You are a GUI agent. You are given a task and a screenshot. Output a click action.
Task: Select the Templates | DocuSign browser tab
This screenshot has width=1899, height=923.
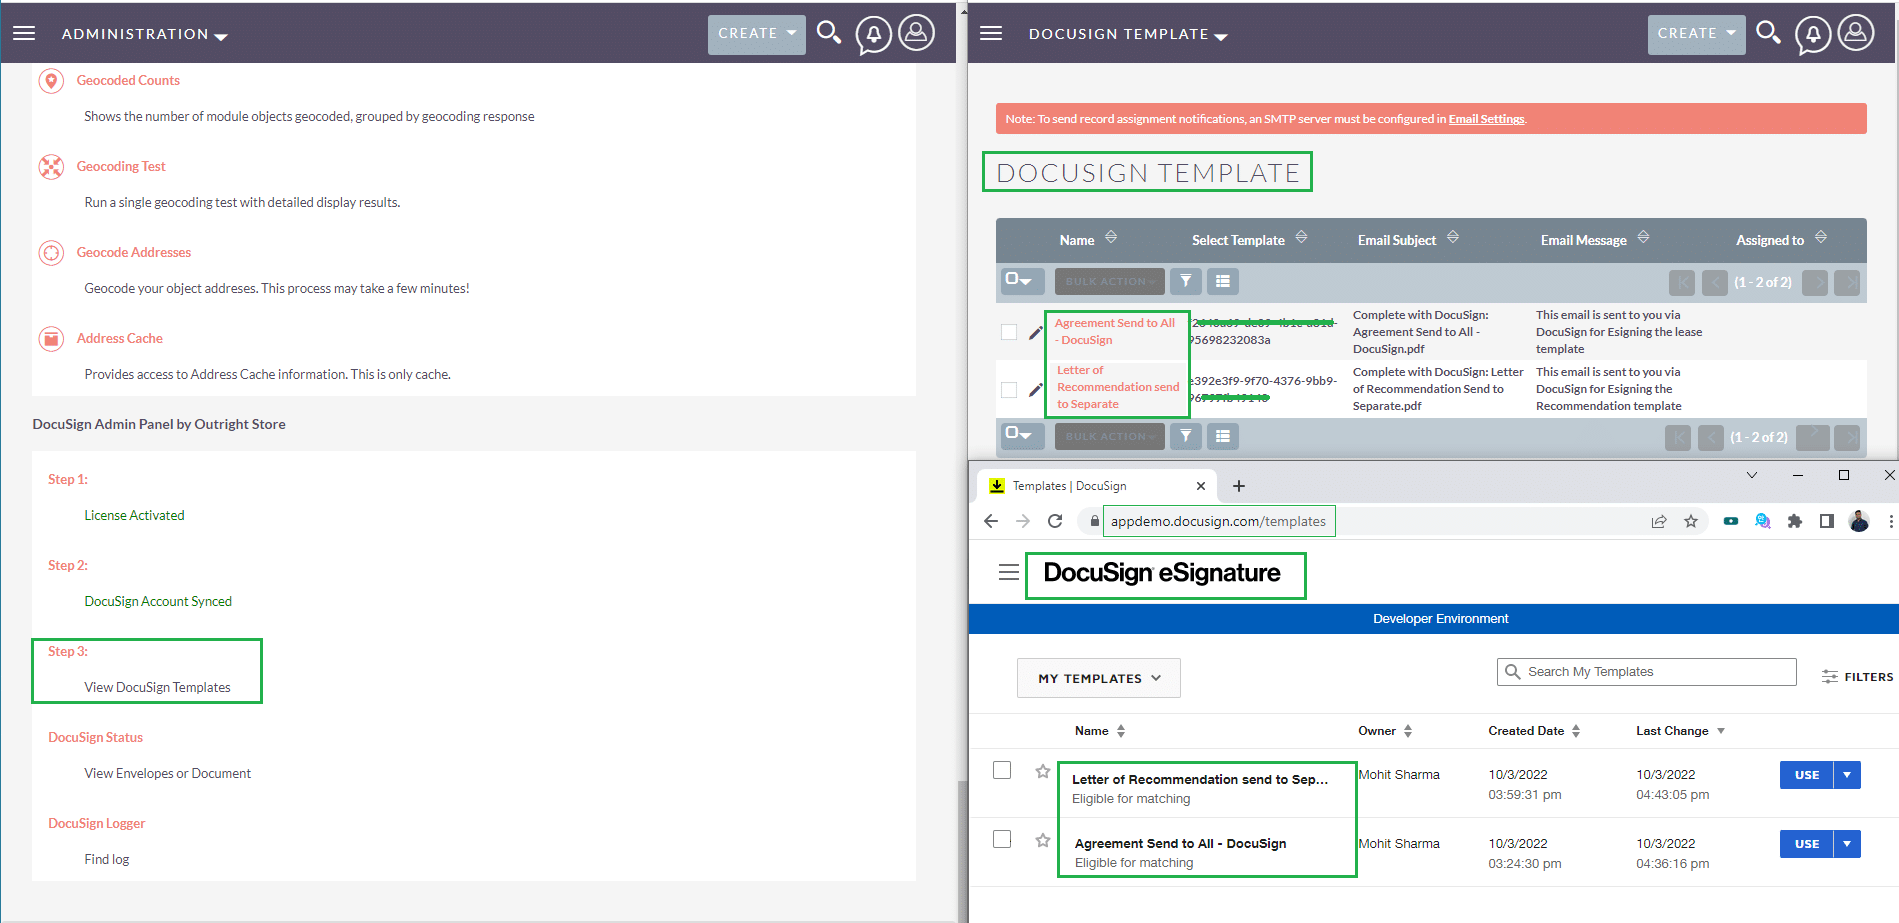tap(1097, 486)
